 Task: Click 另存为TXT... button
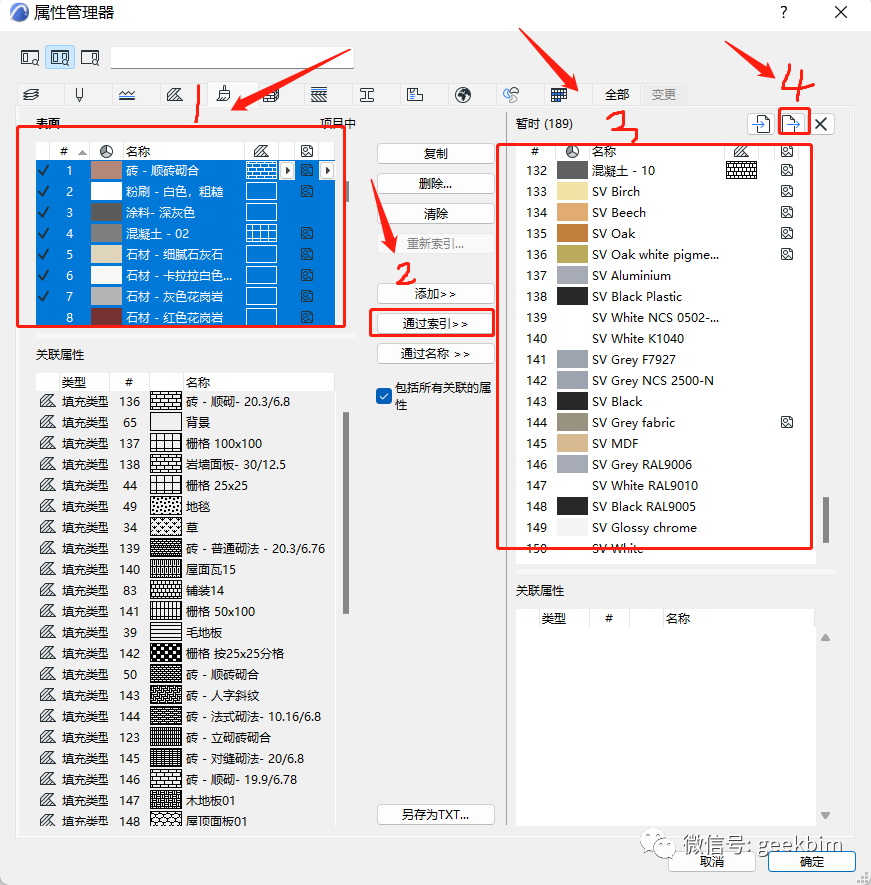click(436, 814)
